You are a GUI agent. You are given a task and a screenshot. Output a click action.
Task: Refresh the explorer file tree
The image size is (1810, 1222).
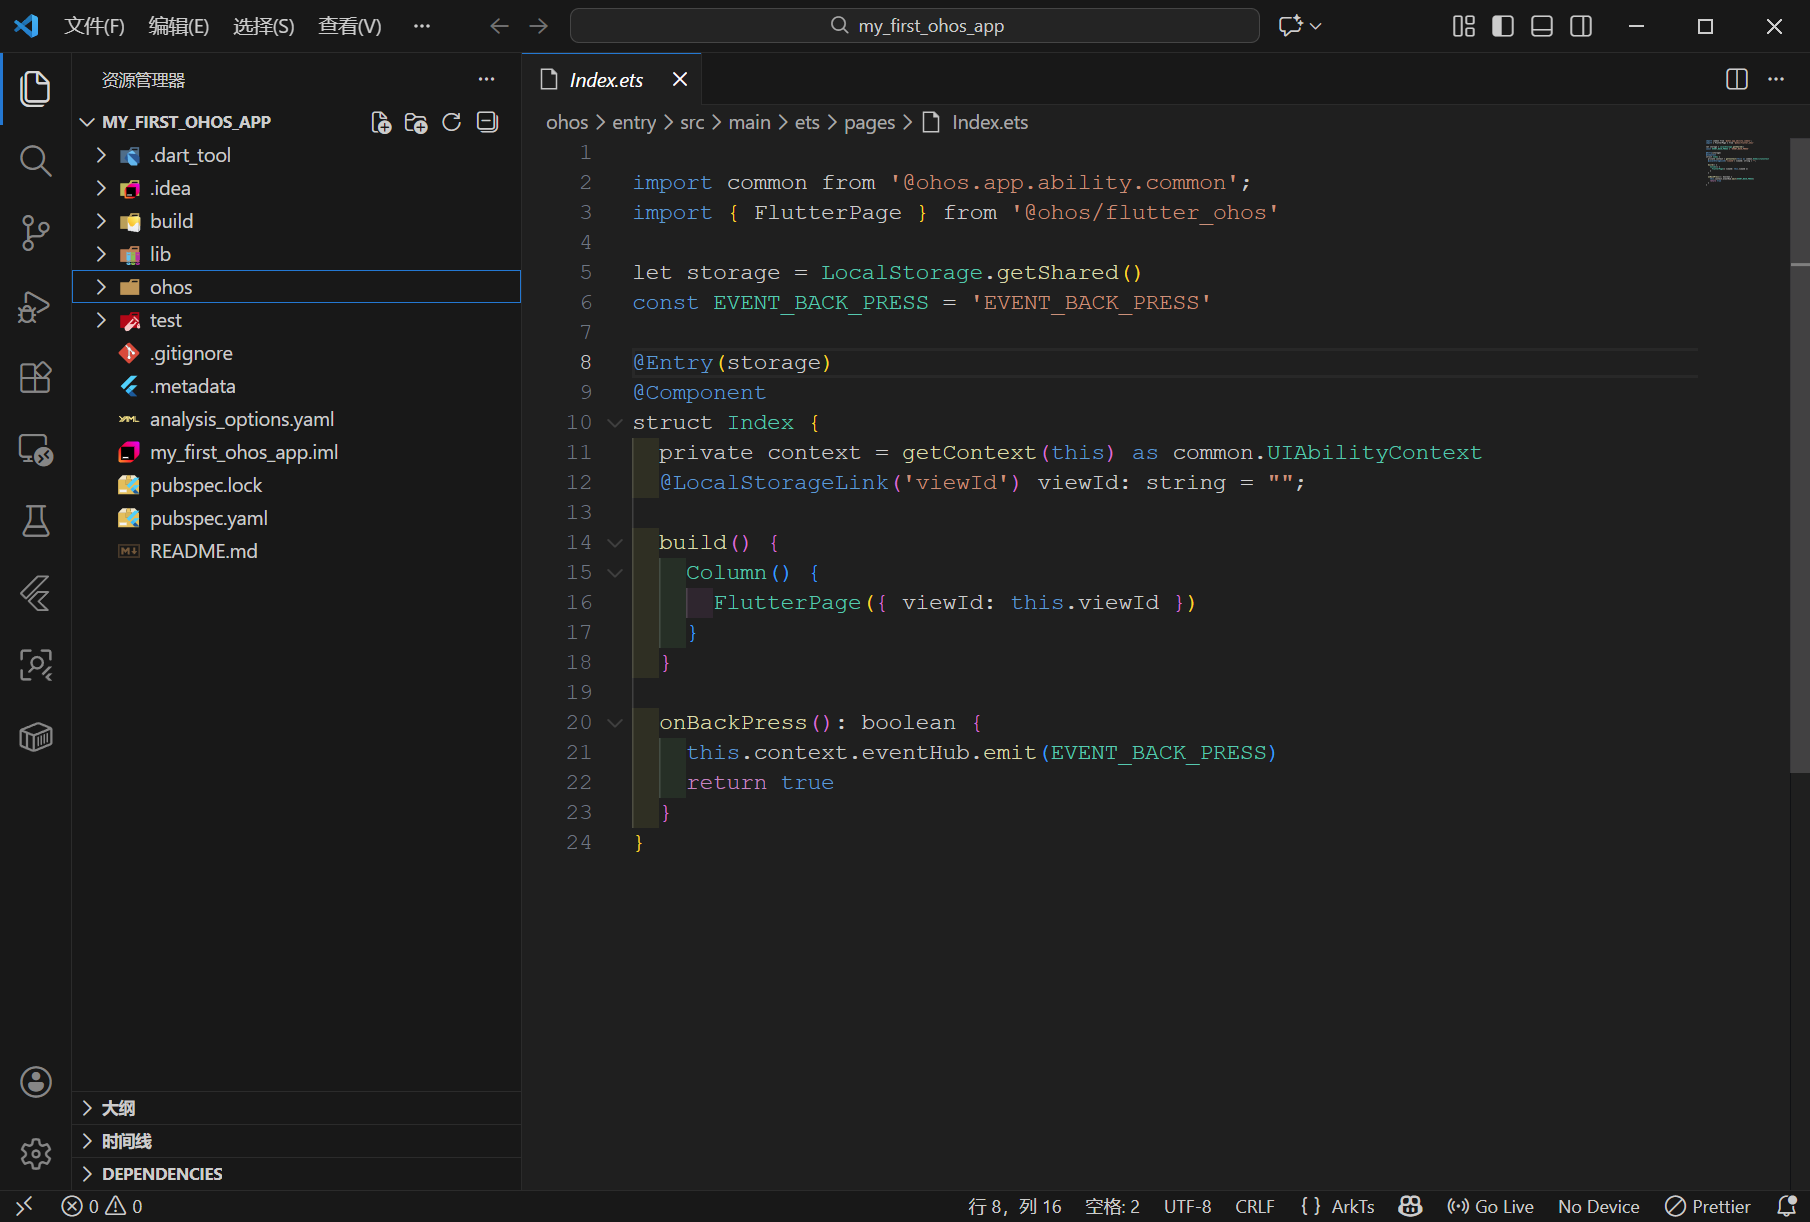pos(452,122)
